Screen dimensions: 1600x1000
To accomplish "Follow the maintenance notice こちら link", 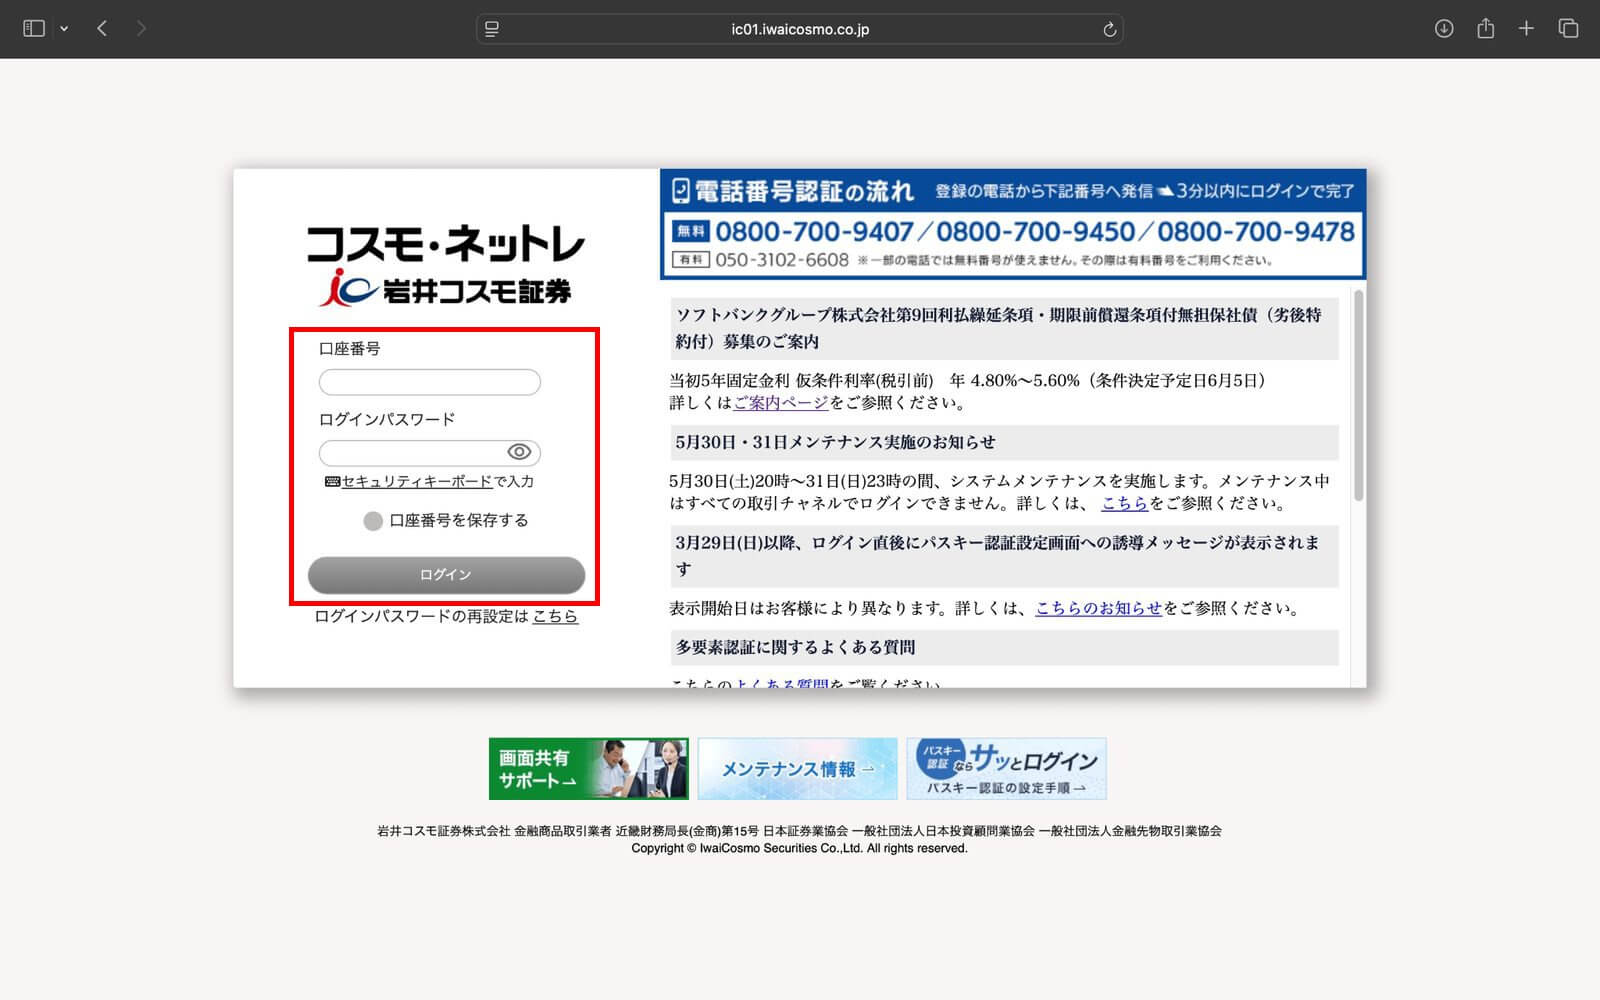I will 1124,504.
